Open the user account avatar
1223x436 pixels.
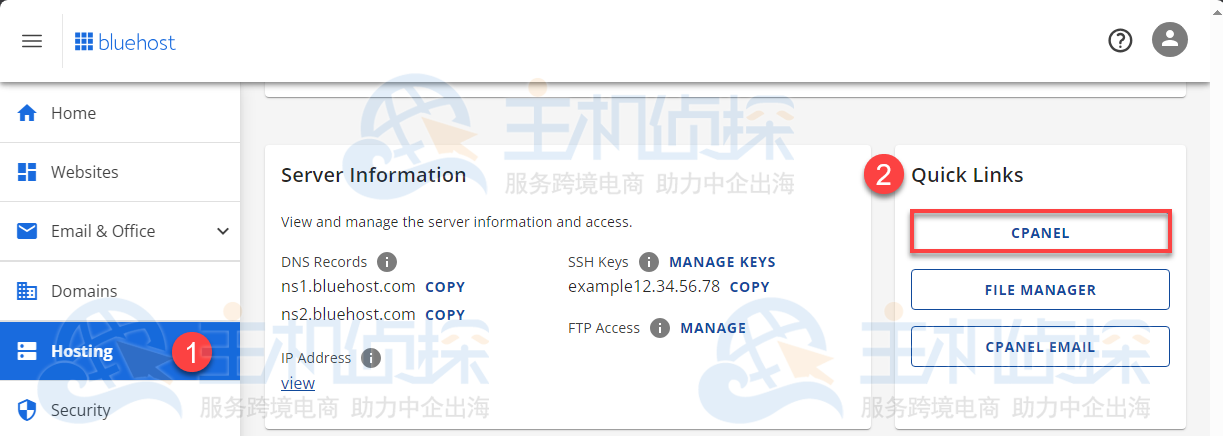click(x=1169, y=41)
